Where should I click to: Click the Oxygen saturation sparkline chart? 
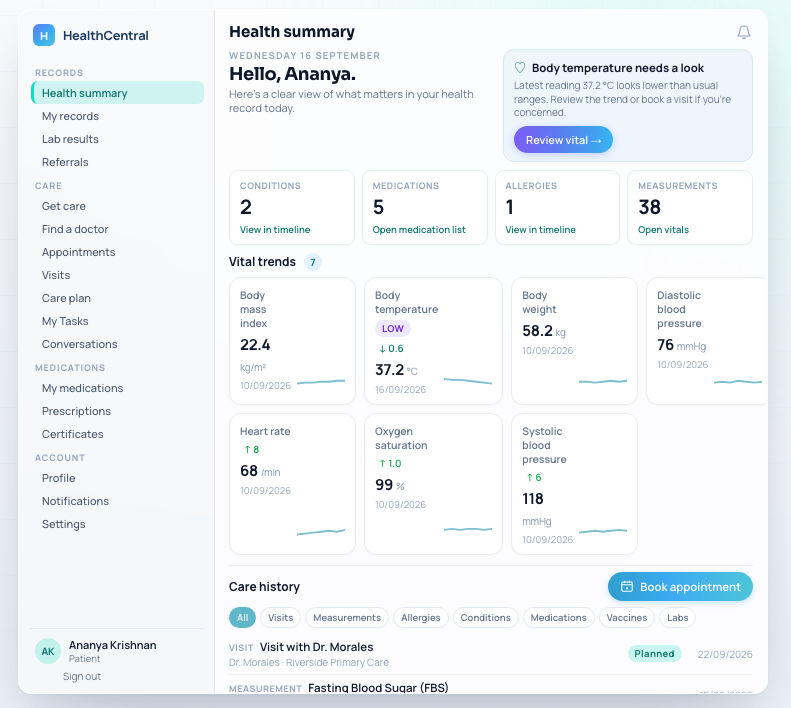pos(468,529)
